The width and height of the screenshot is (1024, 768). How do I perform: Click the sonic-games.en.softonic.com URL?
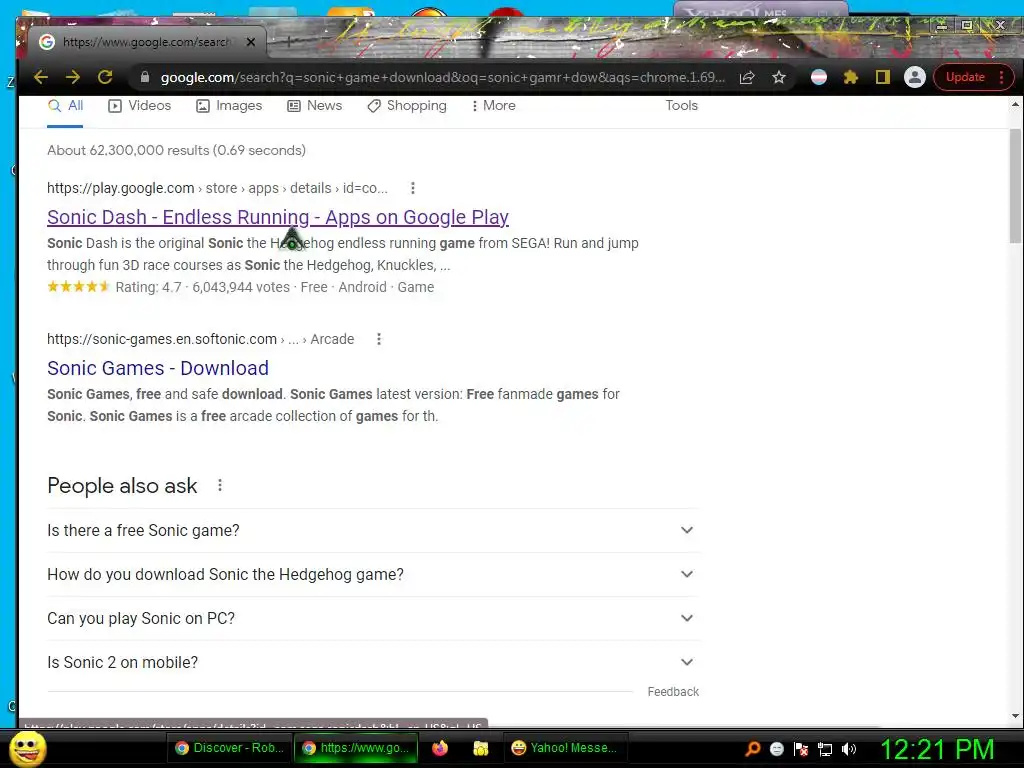[x=200, y=339]
